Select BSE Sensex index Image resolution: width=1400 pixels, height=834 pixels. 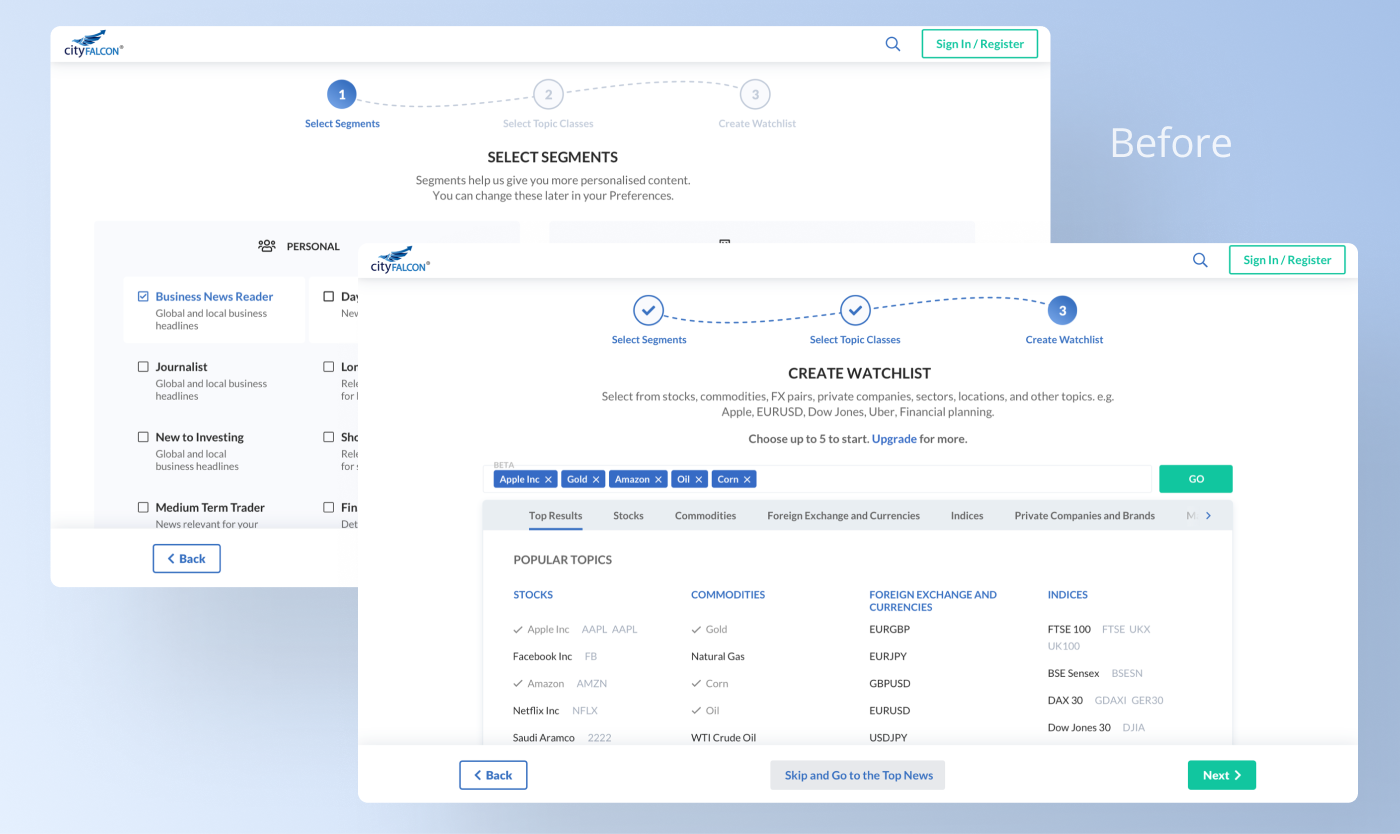point(1073,673)
